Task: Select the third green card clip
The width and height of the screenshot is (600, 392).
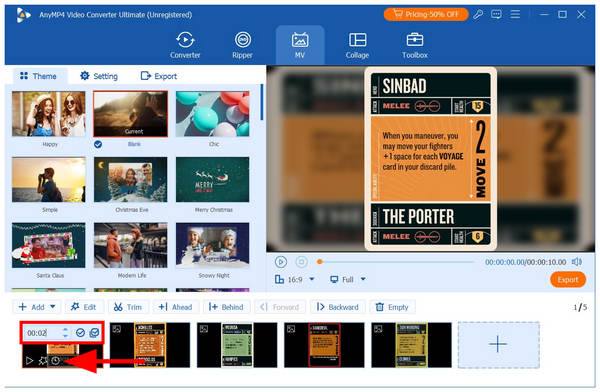Action: 237,345
